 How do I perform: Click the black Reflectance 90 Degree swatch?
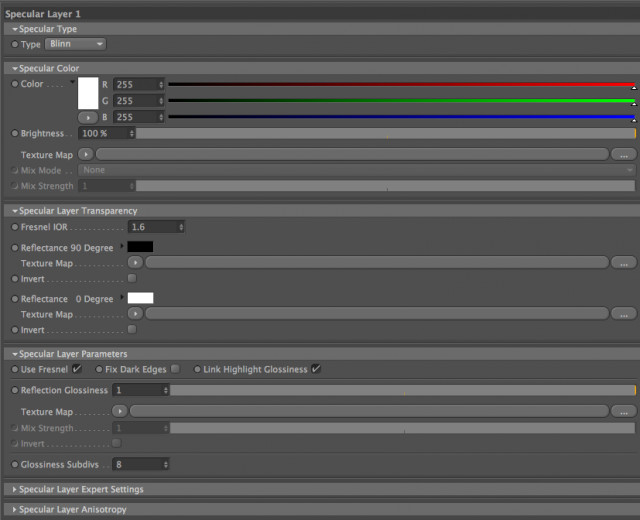[140, 247]
